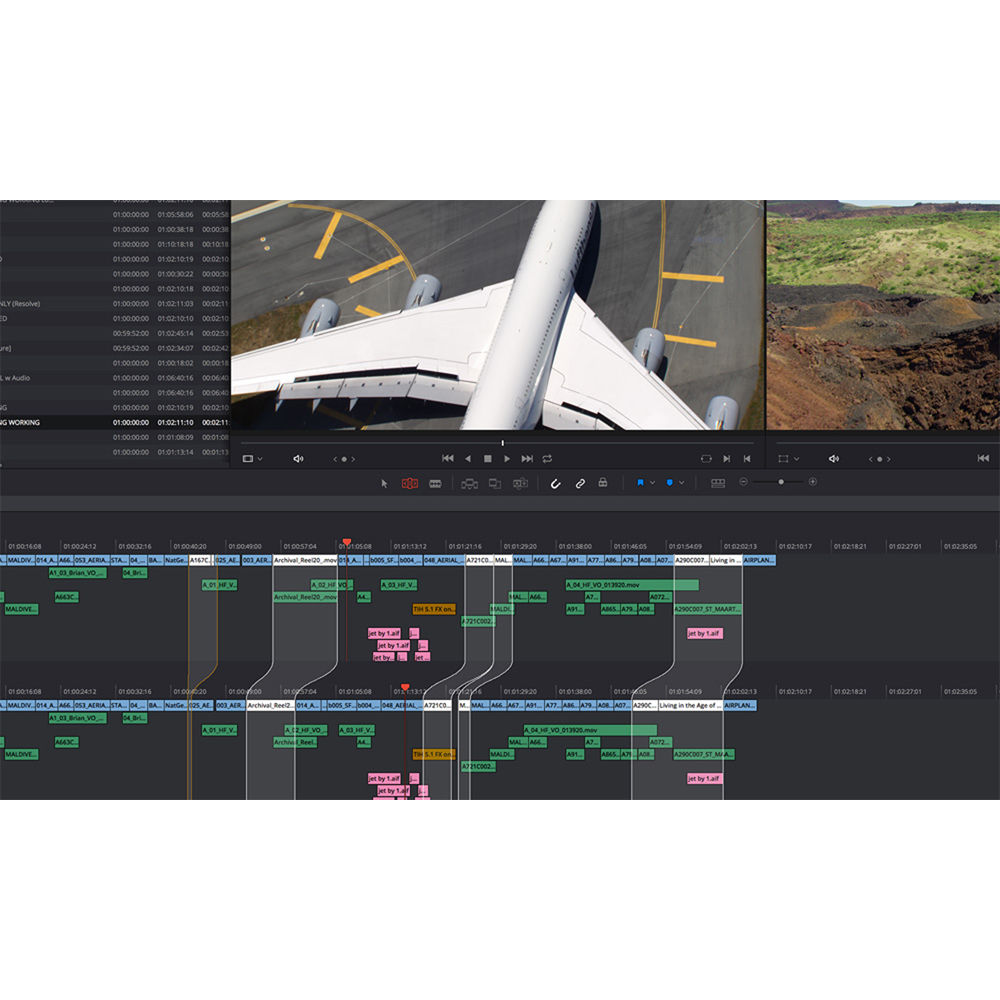The height and width of the screenshot is (1000, 1000).
Task: Enable Dynamic Trim Mode
Action: click(x=434, y=483)
